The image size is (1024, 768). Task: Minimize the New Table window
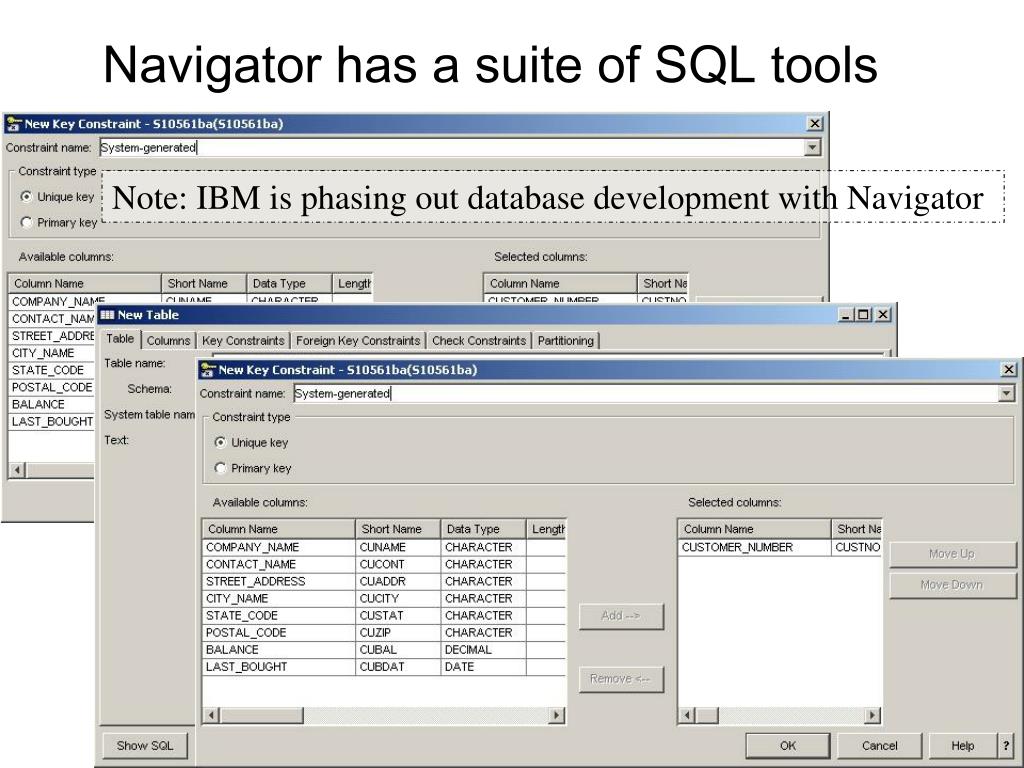pos(846,315)
